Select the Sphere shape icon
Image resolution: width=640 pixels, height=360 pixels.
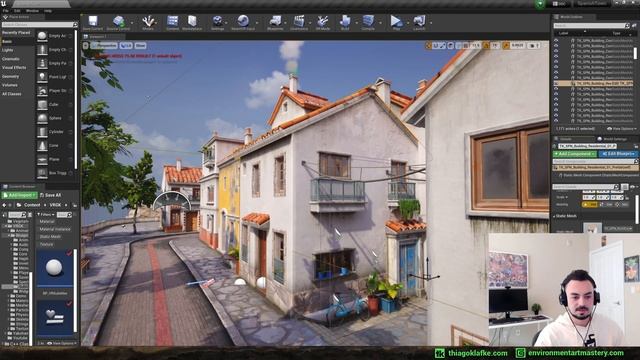click(42, 118)
